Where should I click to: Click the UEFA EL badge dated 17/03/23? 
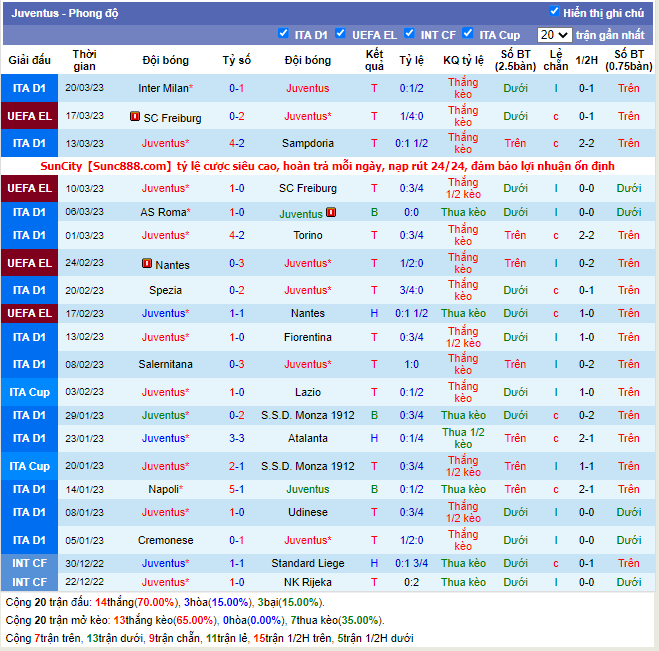pos(29,117)
